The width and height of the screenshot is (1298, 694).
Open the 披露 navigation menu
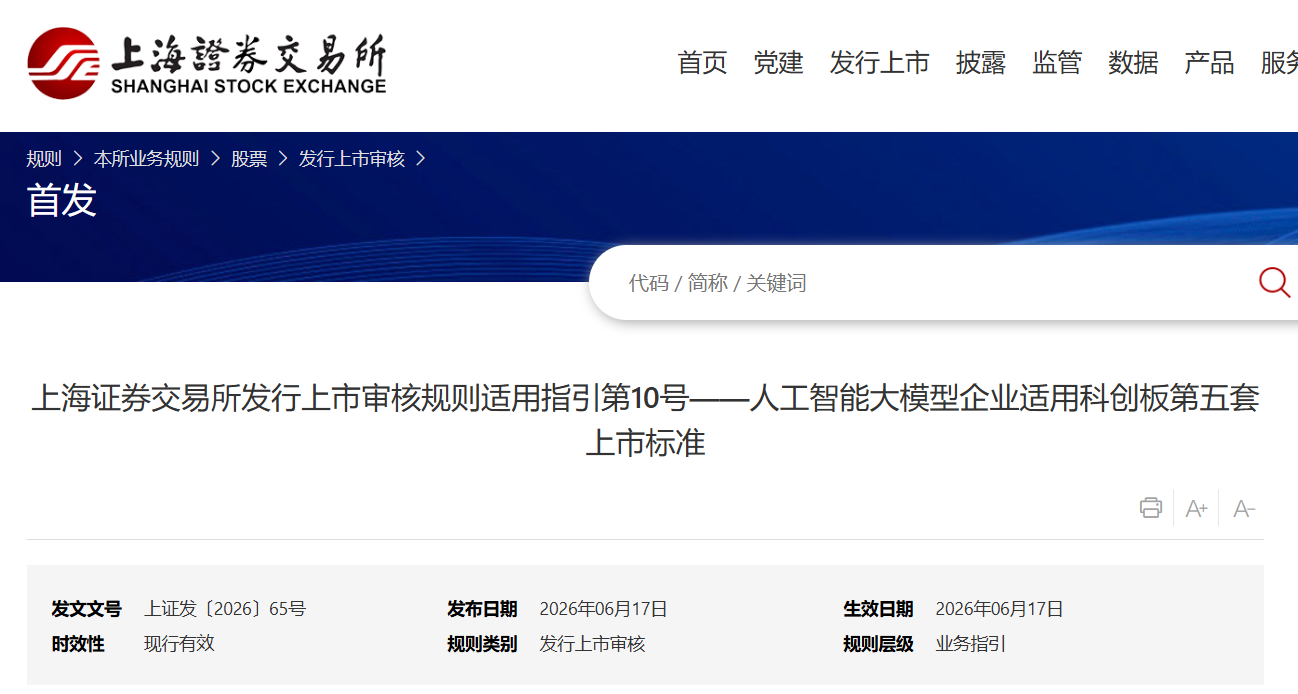pos(981,63)
